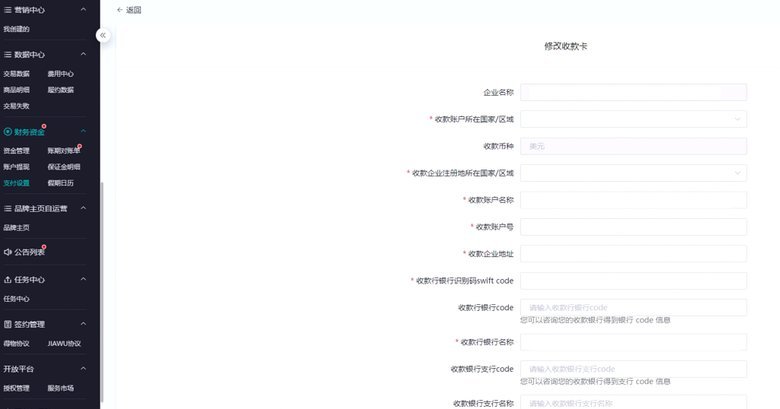Open the 资金管理 menu item

[16, 151]
